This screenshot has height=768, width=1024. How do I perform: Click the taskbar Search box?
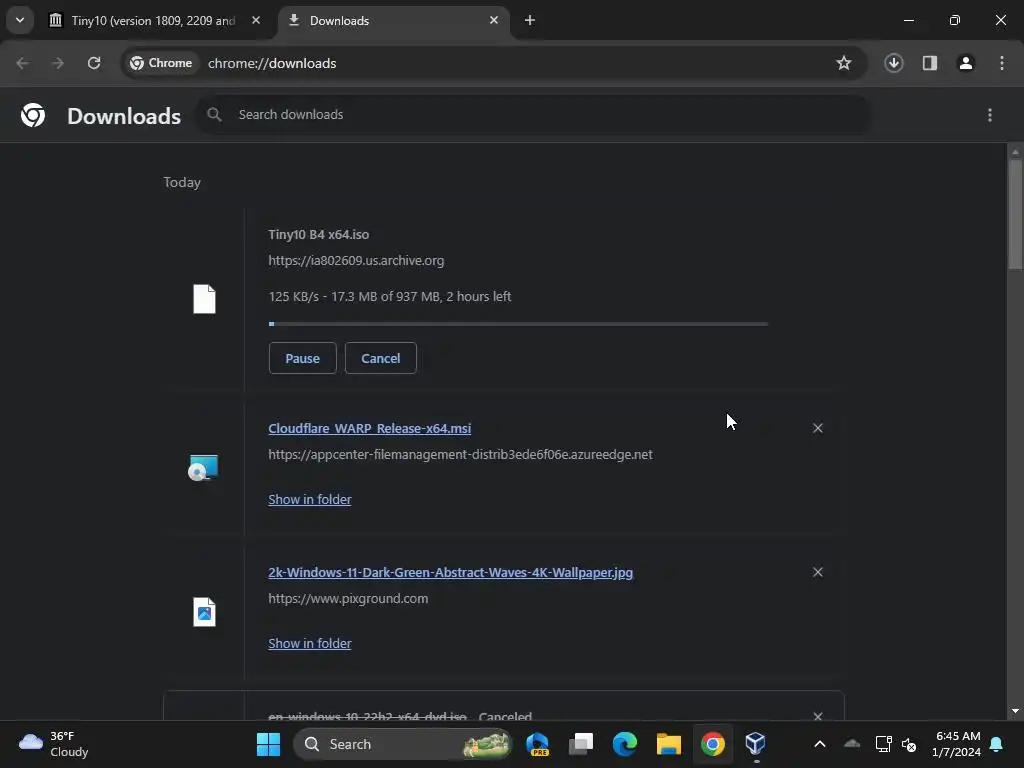(403, 744)
